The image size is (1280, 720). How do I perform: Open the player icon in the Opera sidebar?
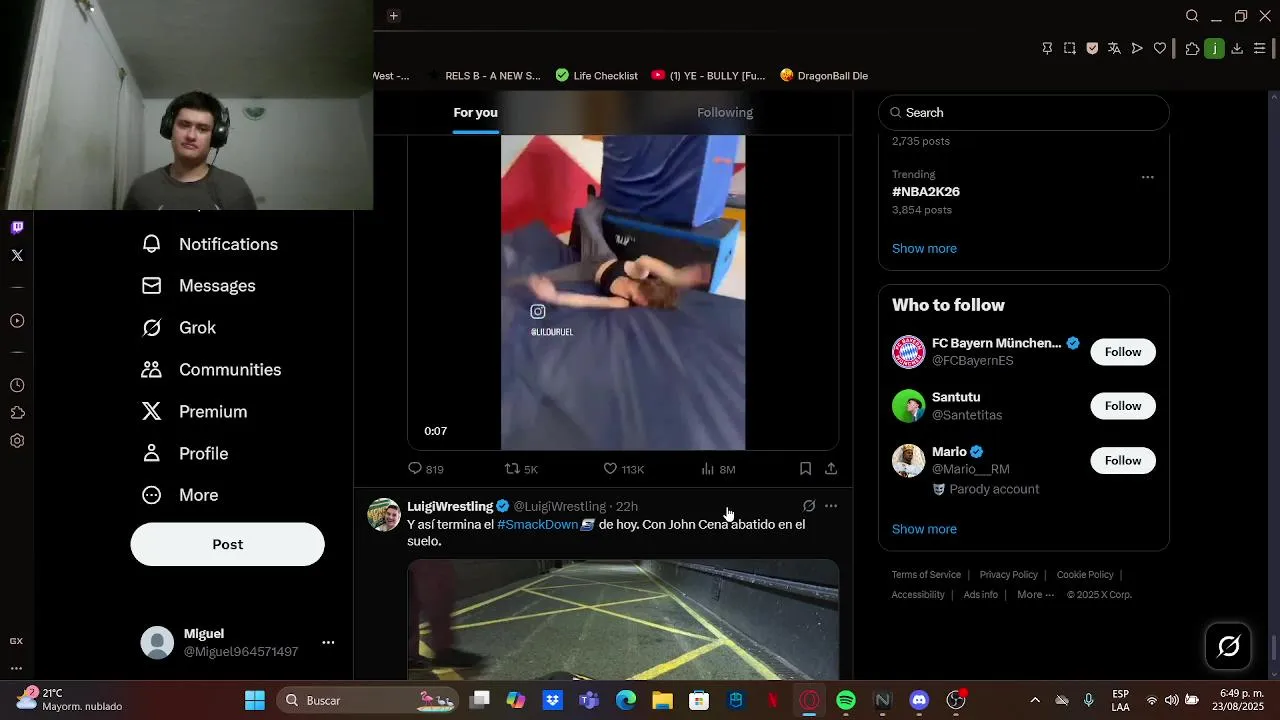coord(17,321)
